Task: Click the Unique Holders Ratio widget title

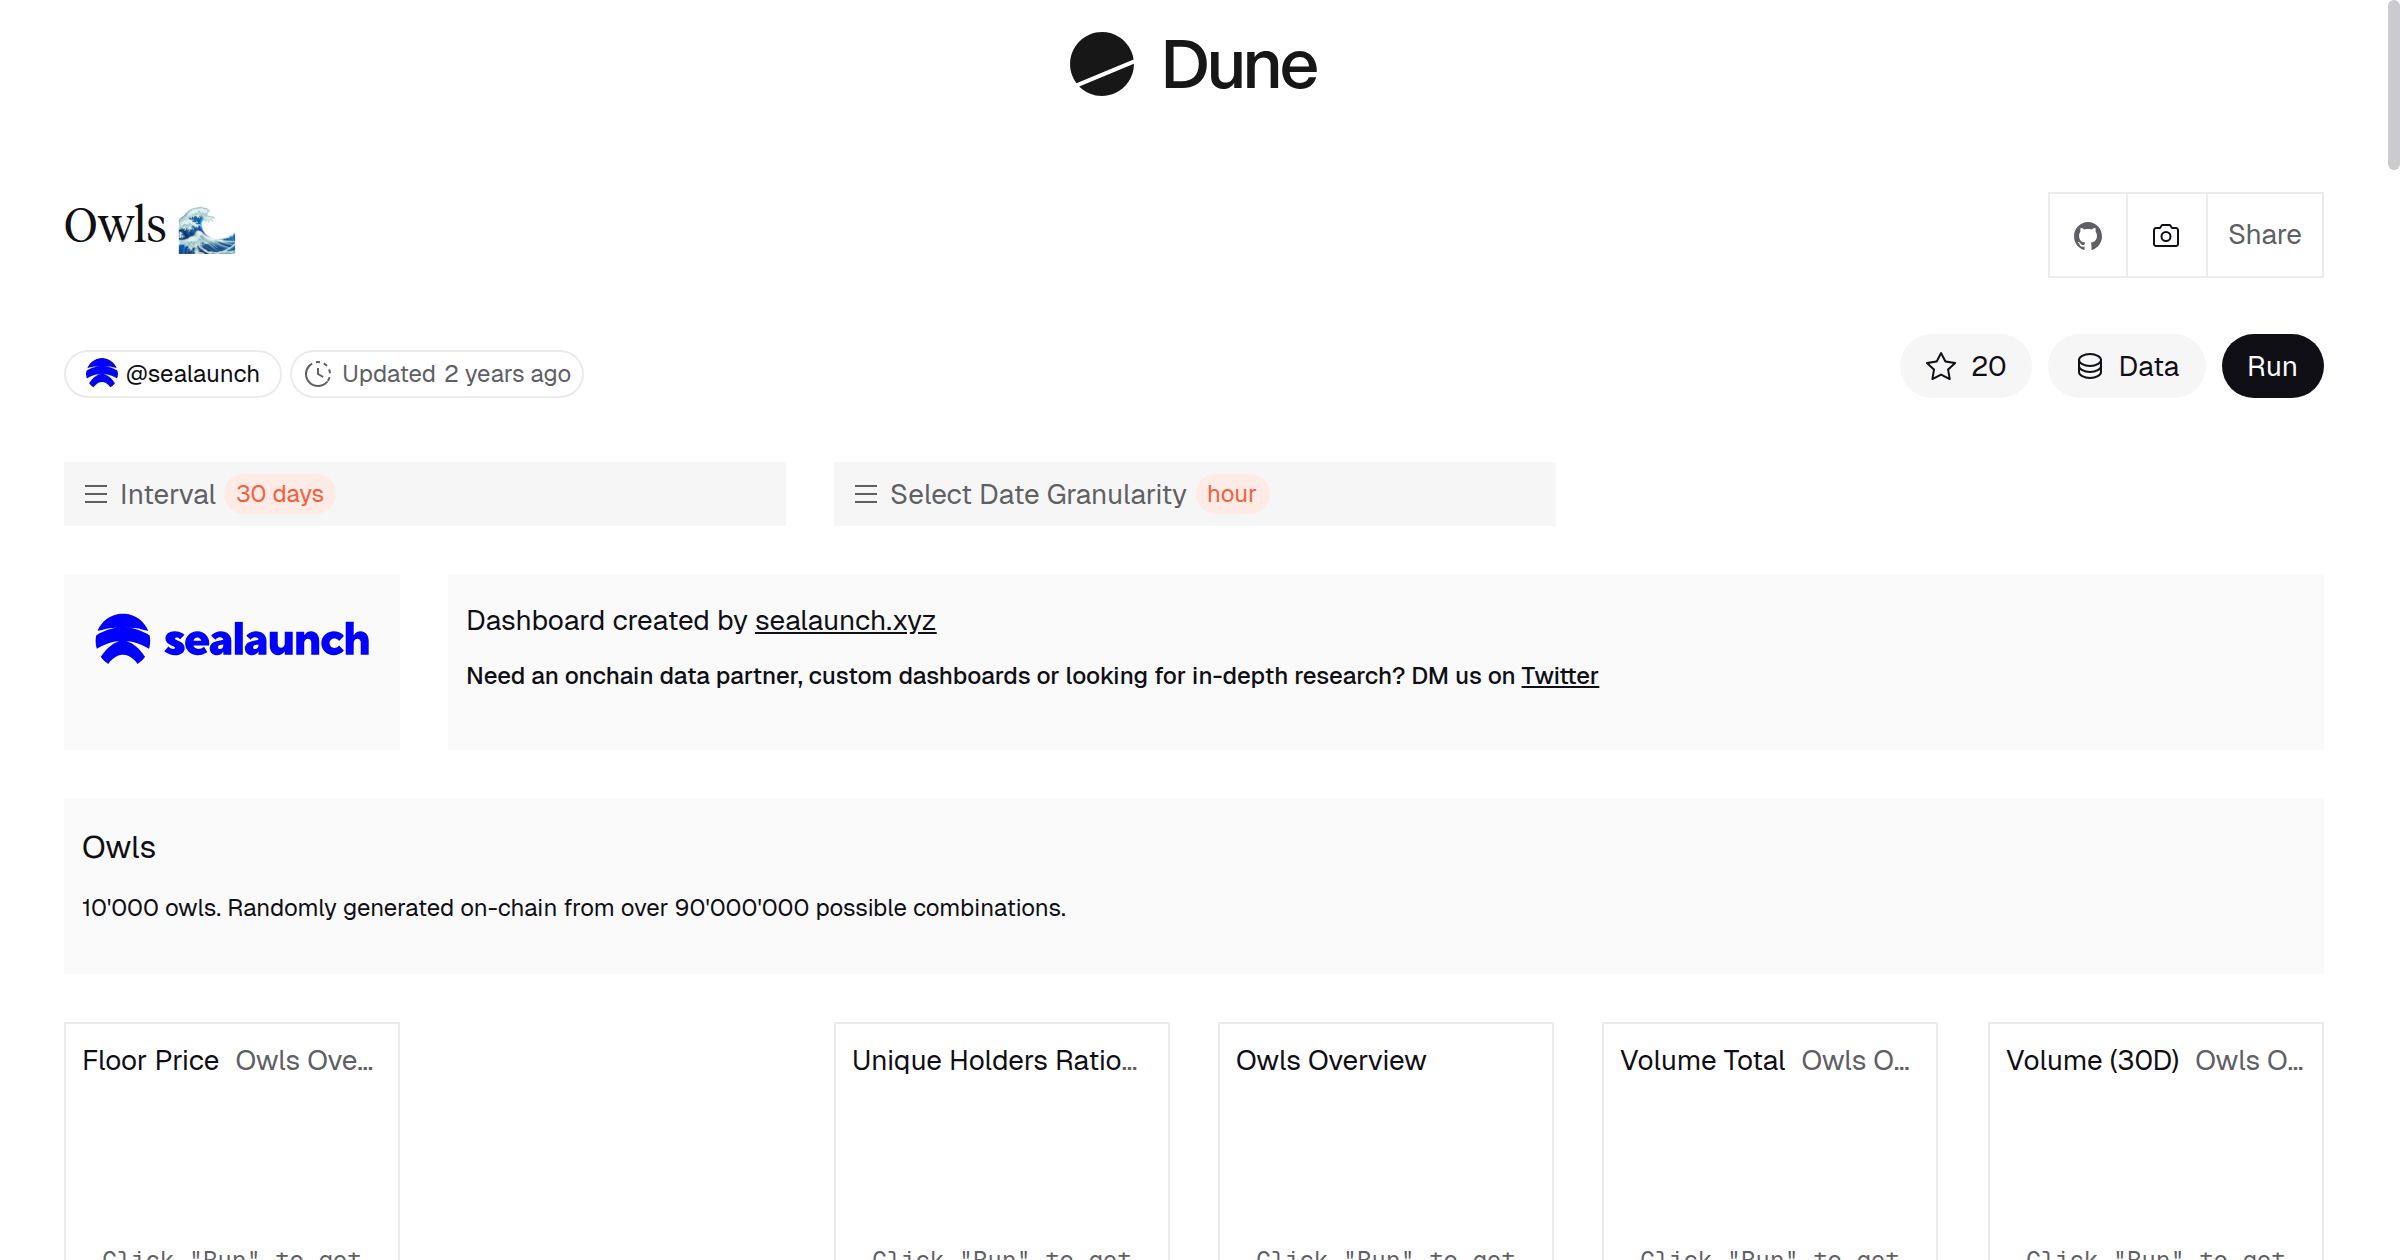Action: click(x=994, y=1060)
